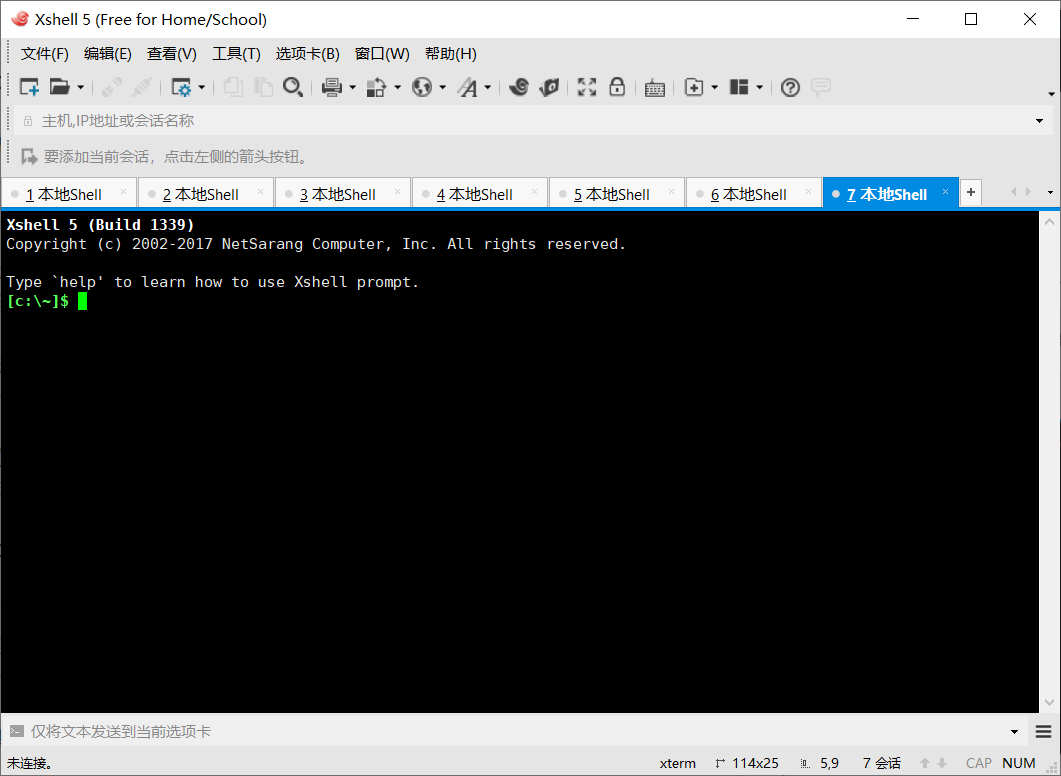Image resolution: width=1061 pixels, height=776 pixels.
Task: Open the compose bar target dropdown
Action: pos(1014,732)
